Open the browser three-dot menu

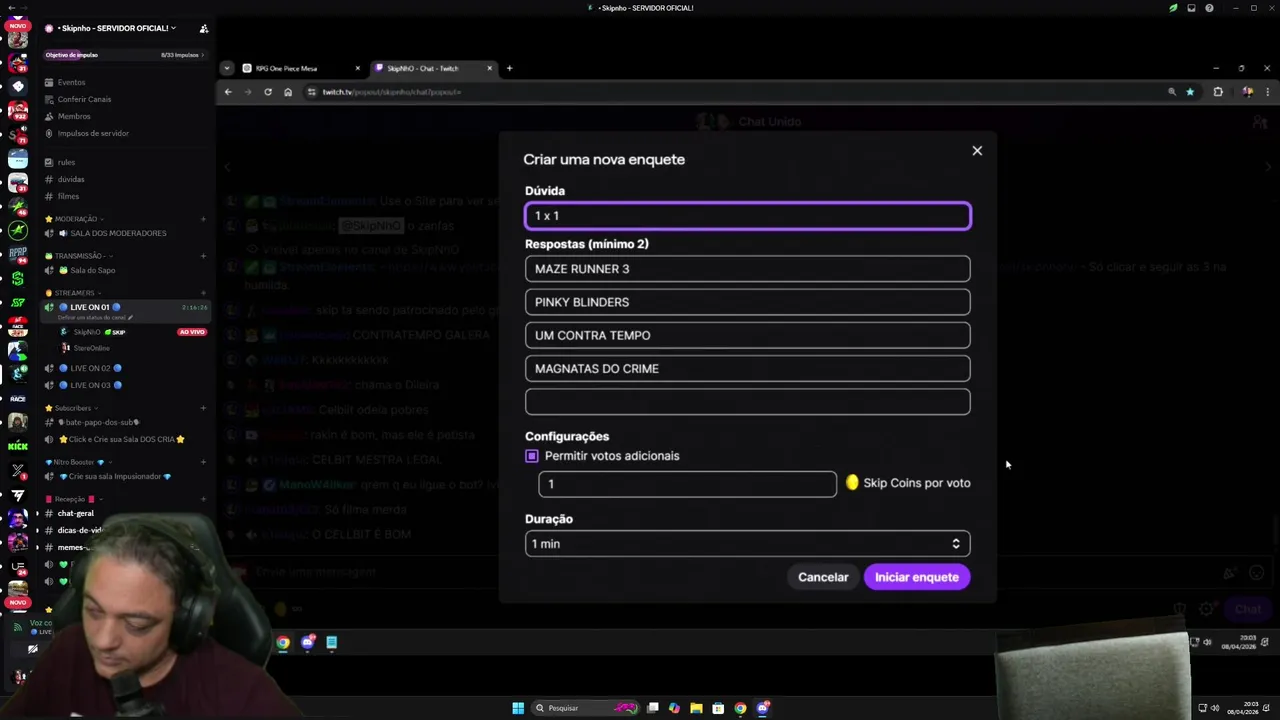[x=1267, y=92]
